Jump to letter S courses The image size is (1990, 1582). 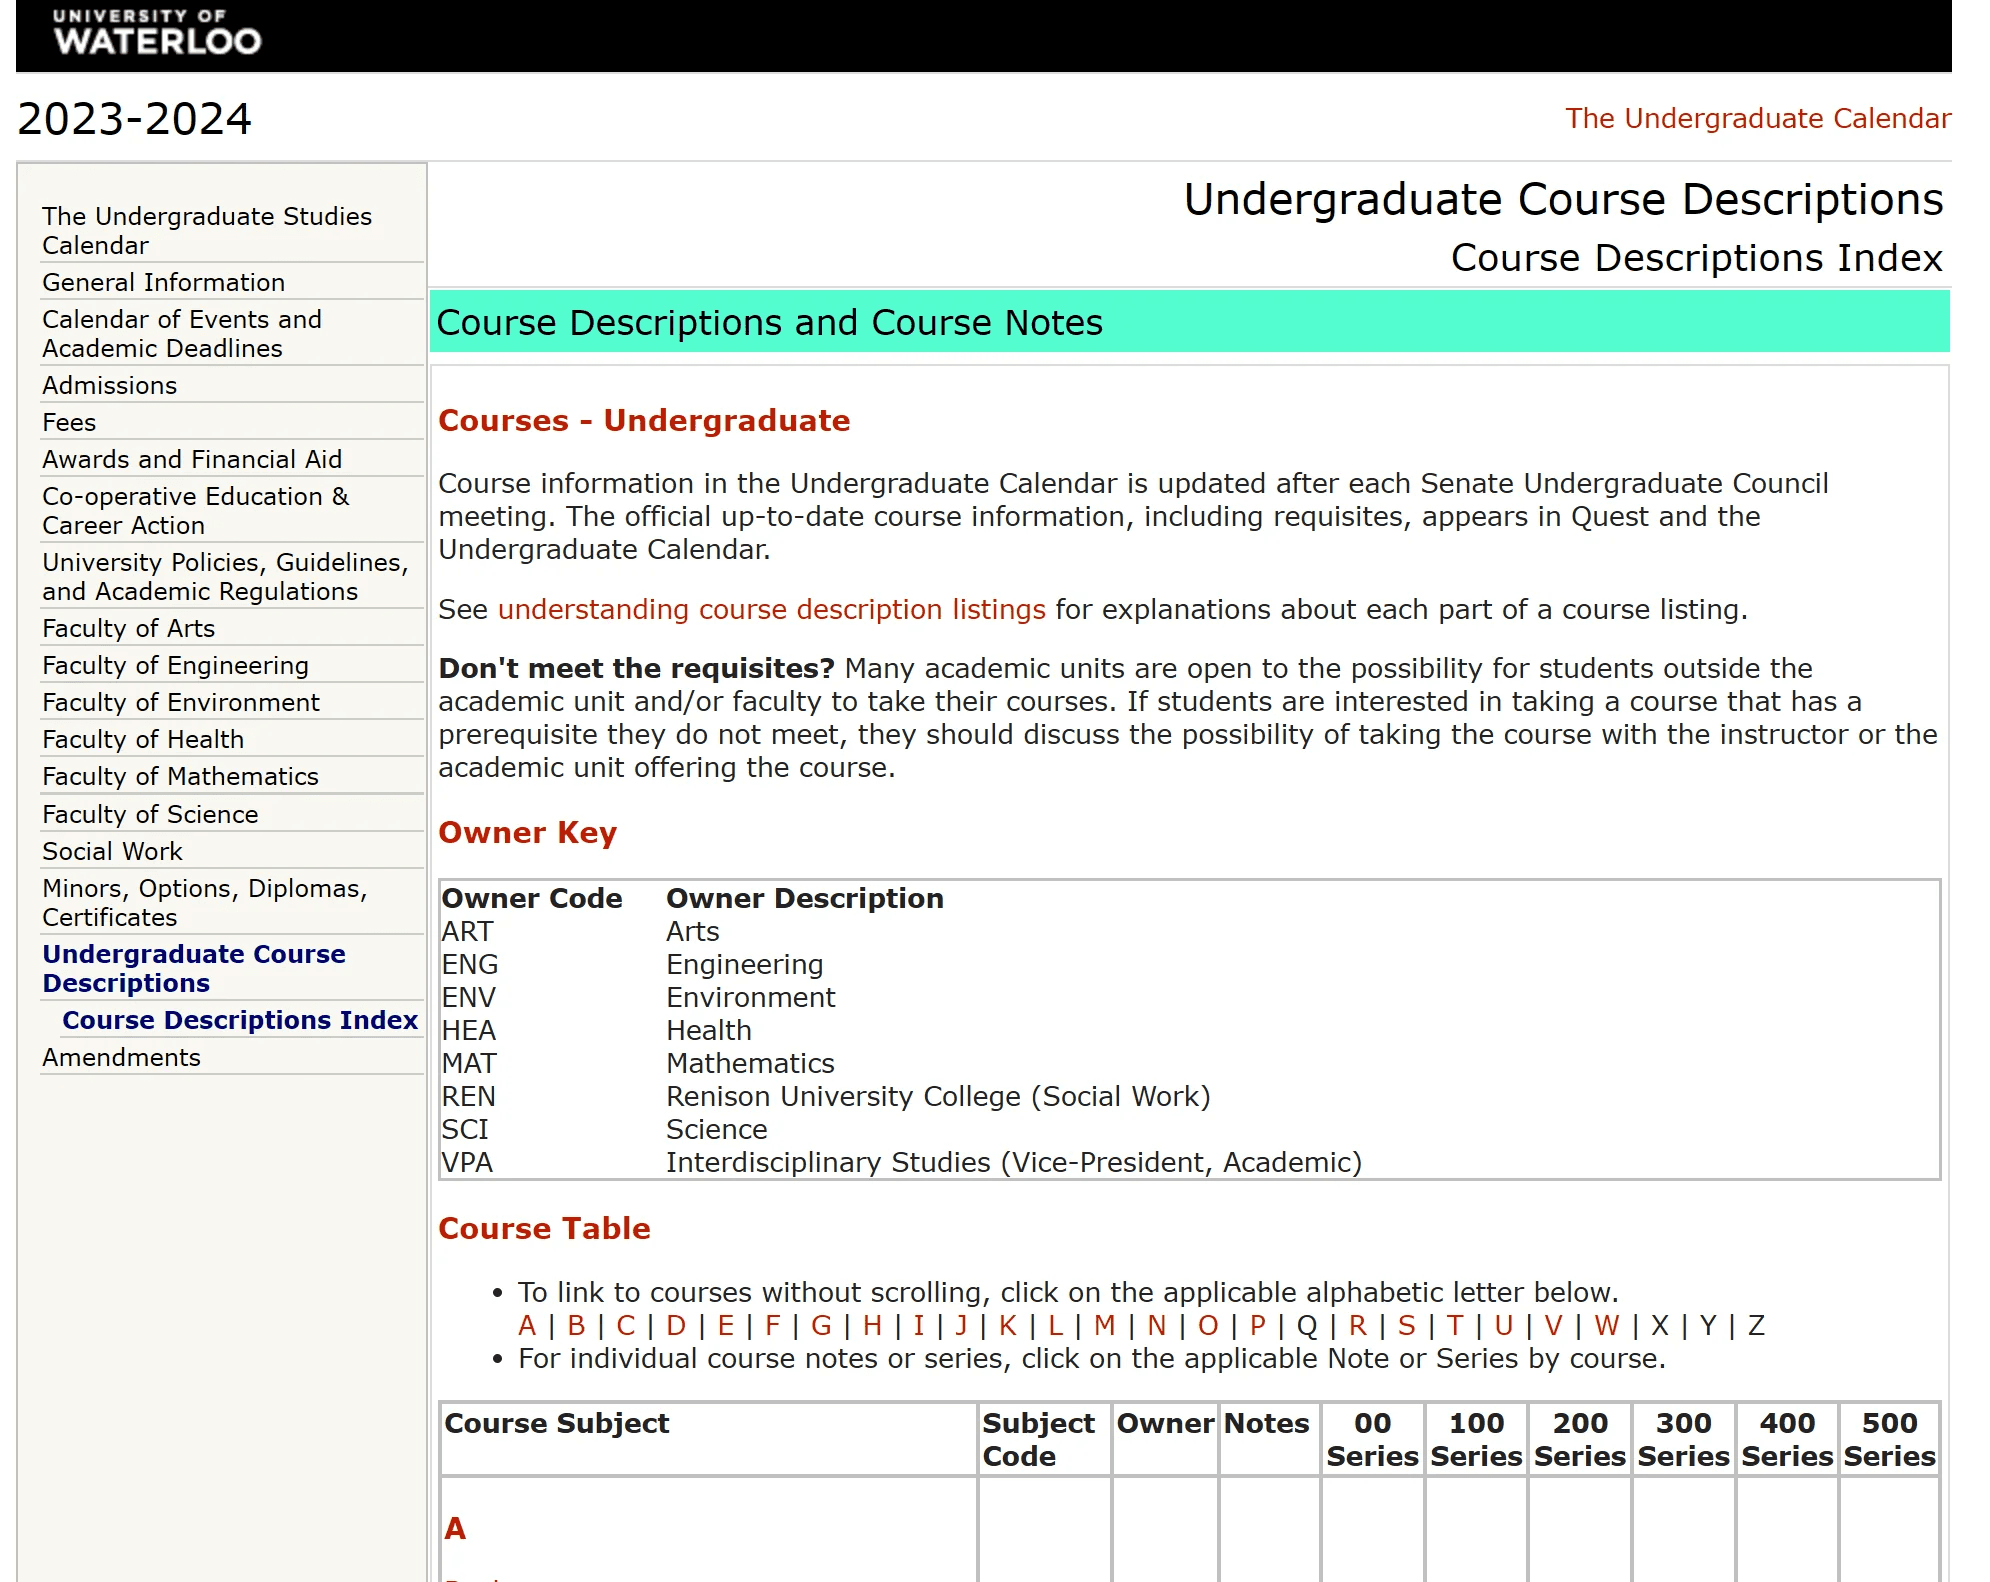point(1406,1325)
